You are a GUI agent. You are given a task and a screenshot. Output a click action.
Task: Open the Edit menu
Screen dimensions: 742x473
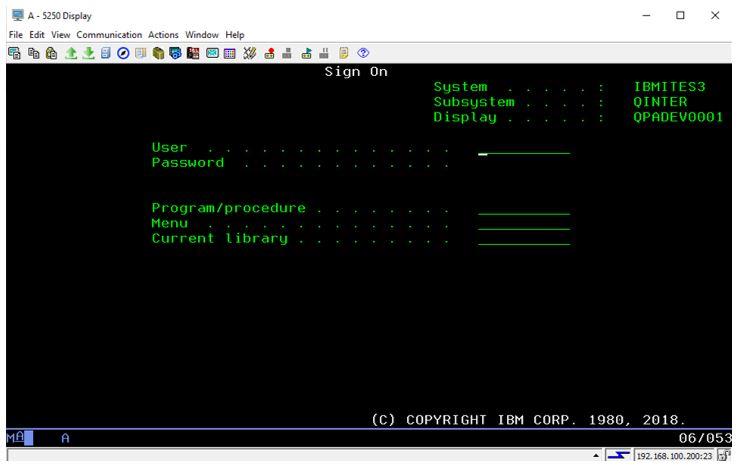point(37,35)
